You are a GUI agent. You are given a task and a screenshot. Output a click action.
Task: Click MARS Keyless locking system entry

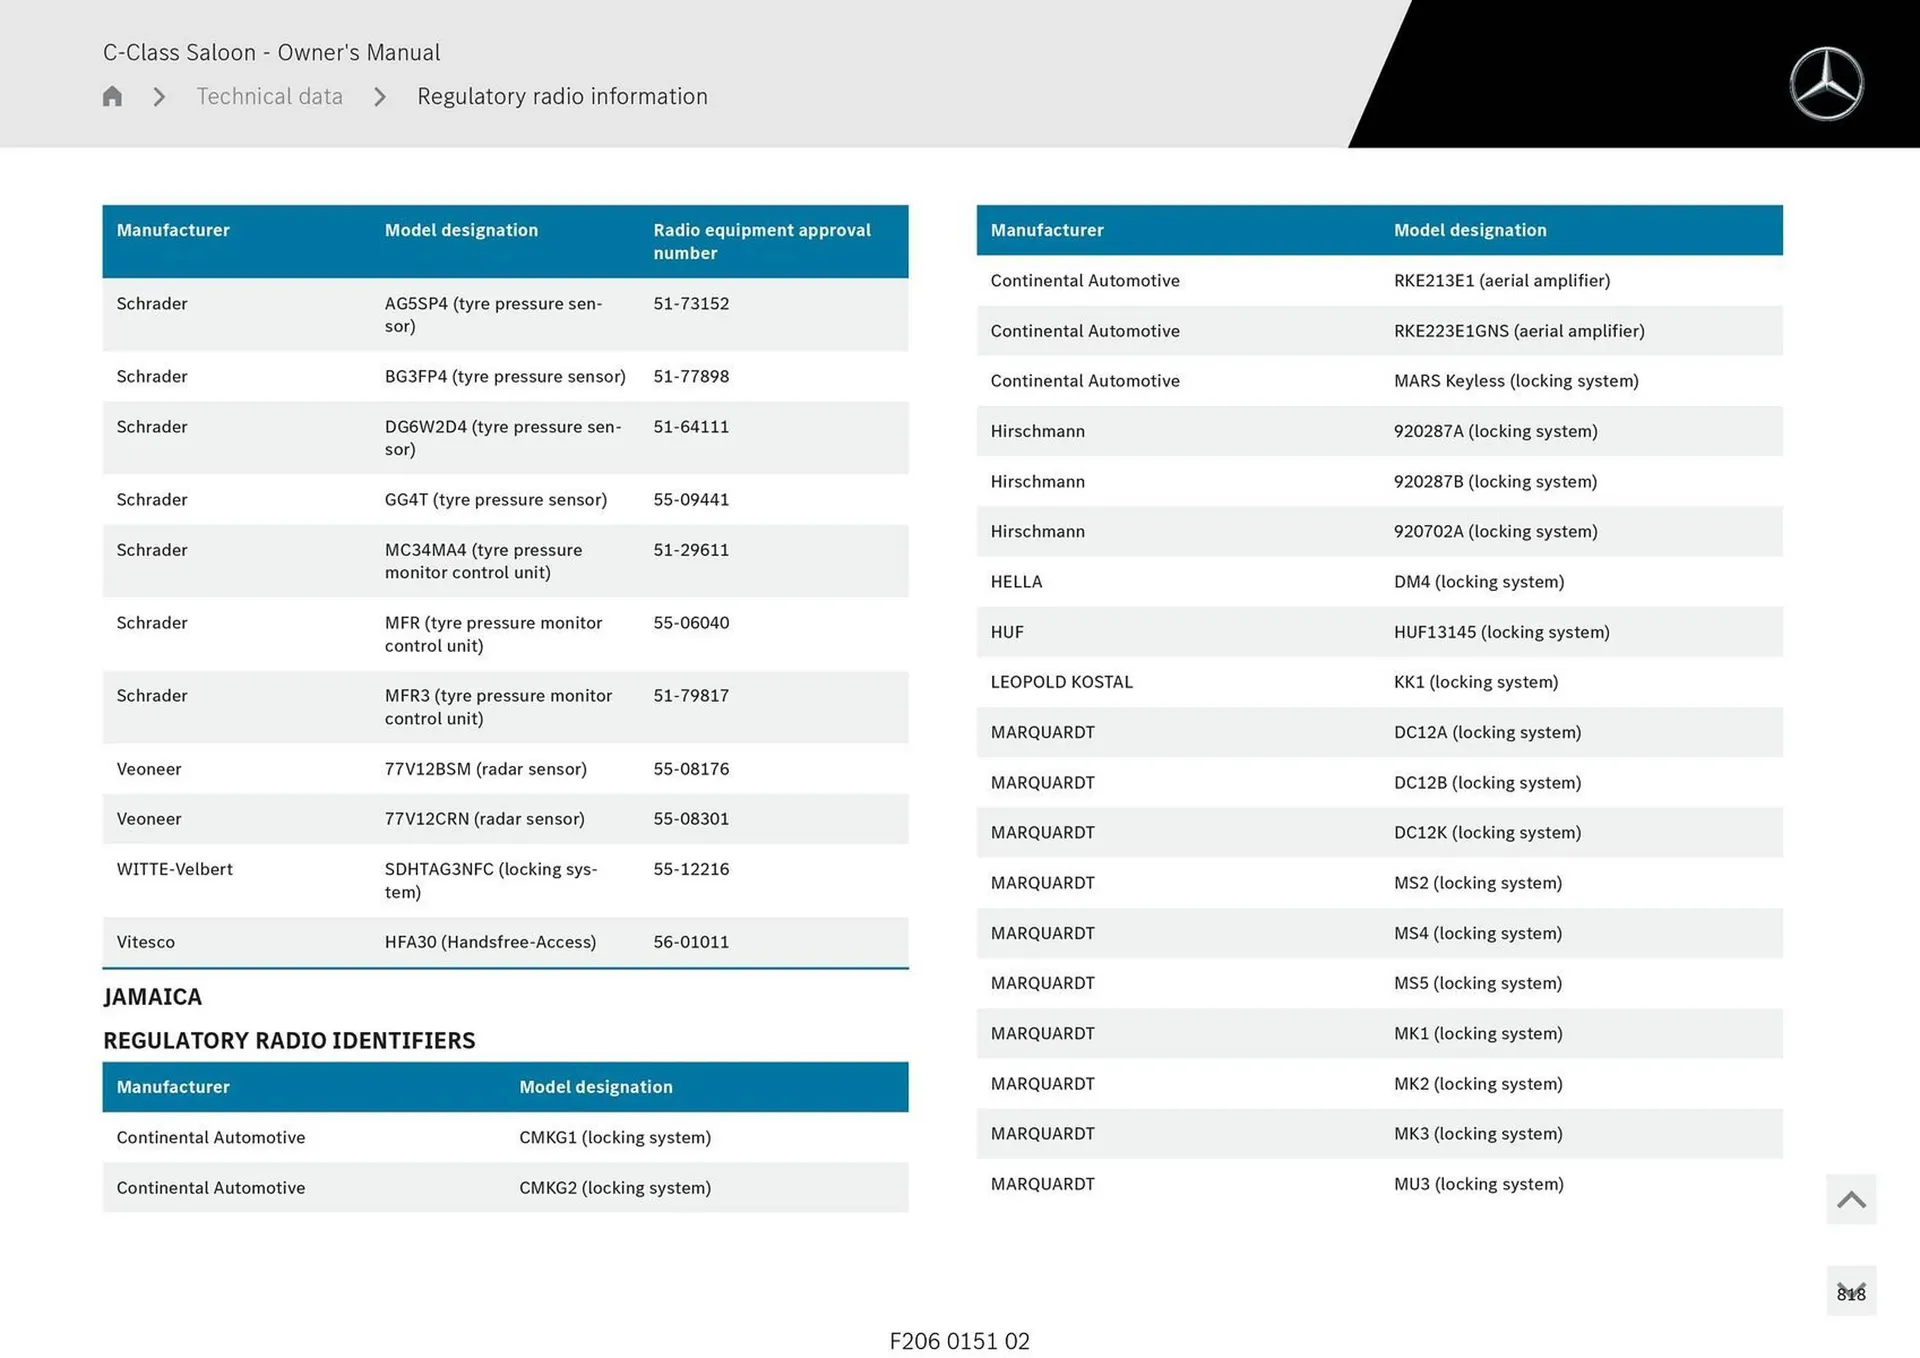point(1515,381)
